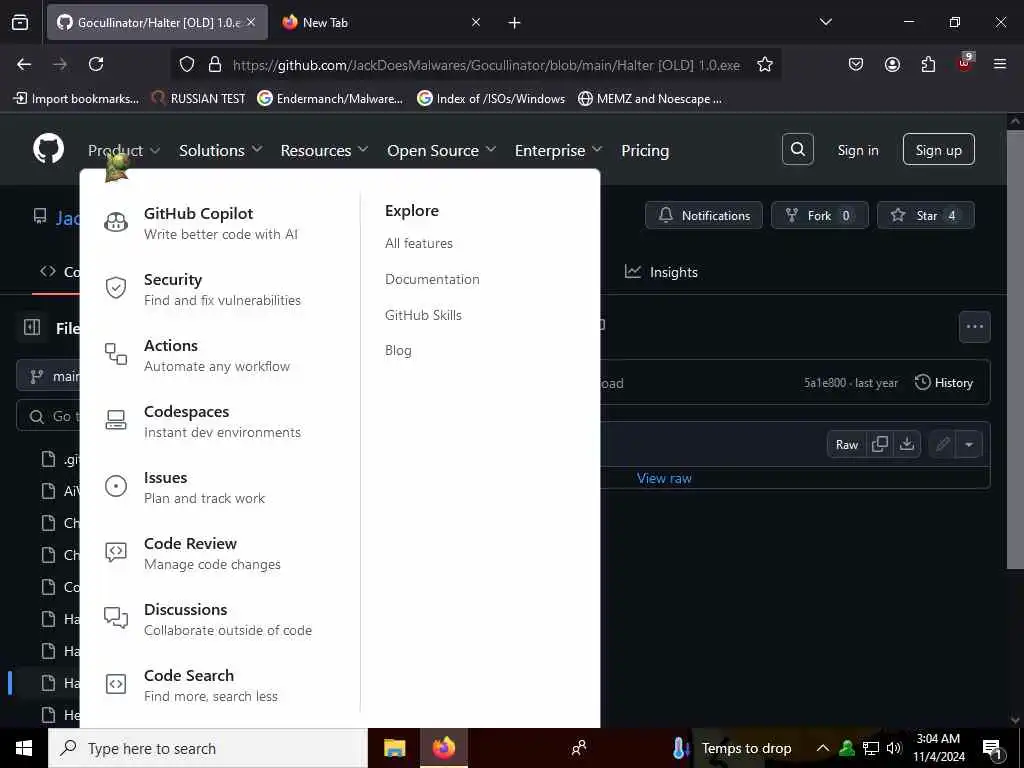The width and height of the screenshot is (1024, 768).
Task: Click Import bookmarks in bookmarks bar
Action: [76, 99]
